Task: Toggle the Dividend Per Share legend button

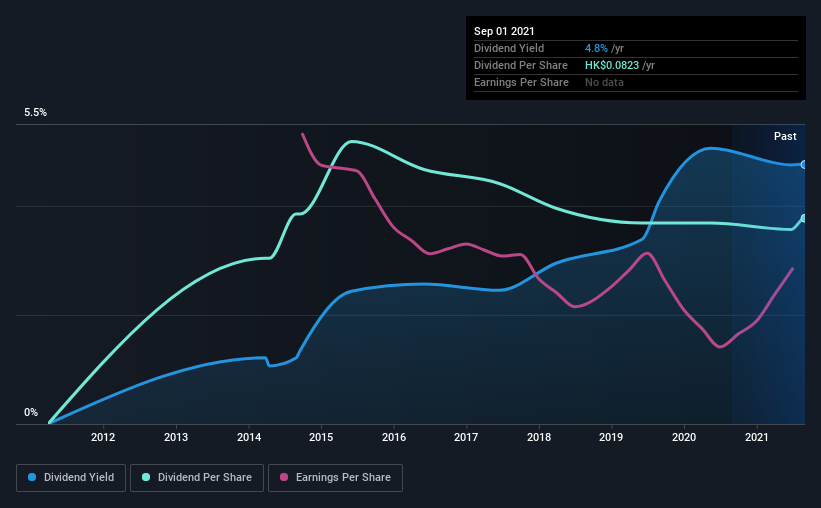Action: coord(197,478)
